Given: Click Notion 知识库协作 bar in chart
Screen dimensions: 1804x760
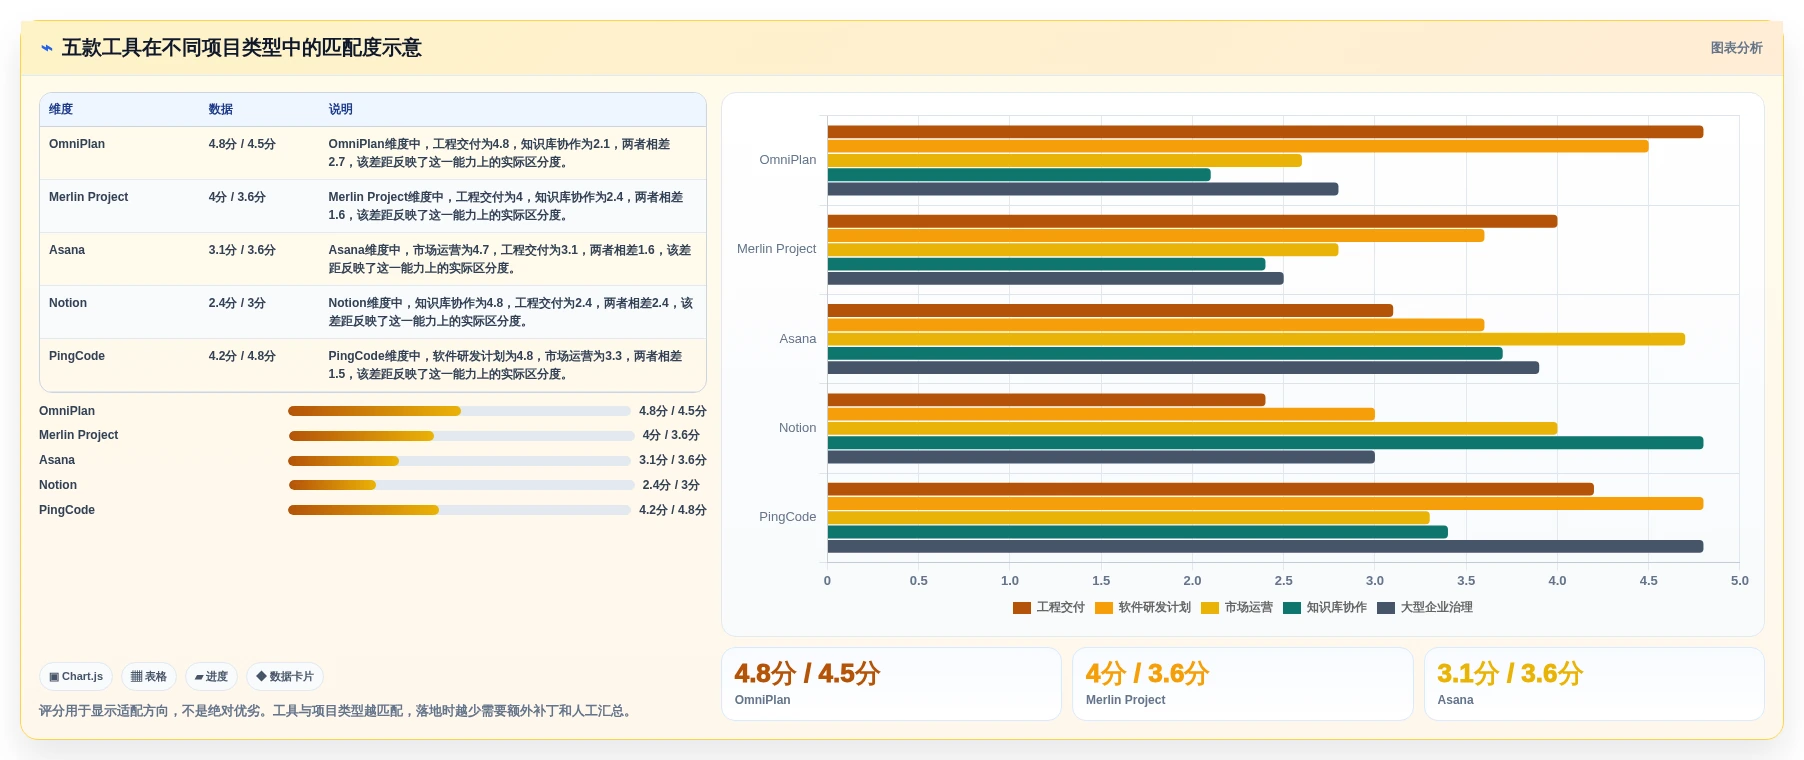Looking at the screenshot, I should (1265, 443).
